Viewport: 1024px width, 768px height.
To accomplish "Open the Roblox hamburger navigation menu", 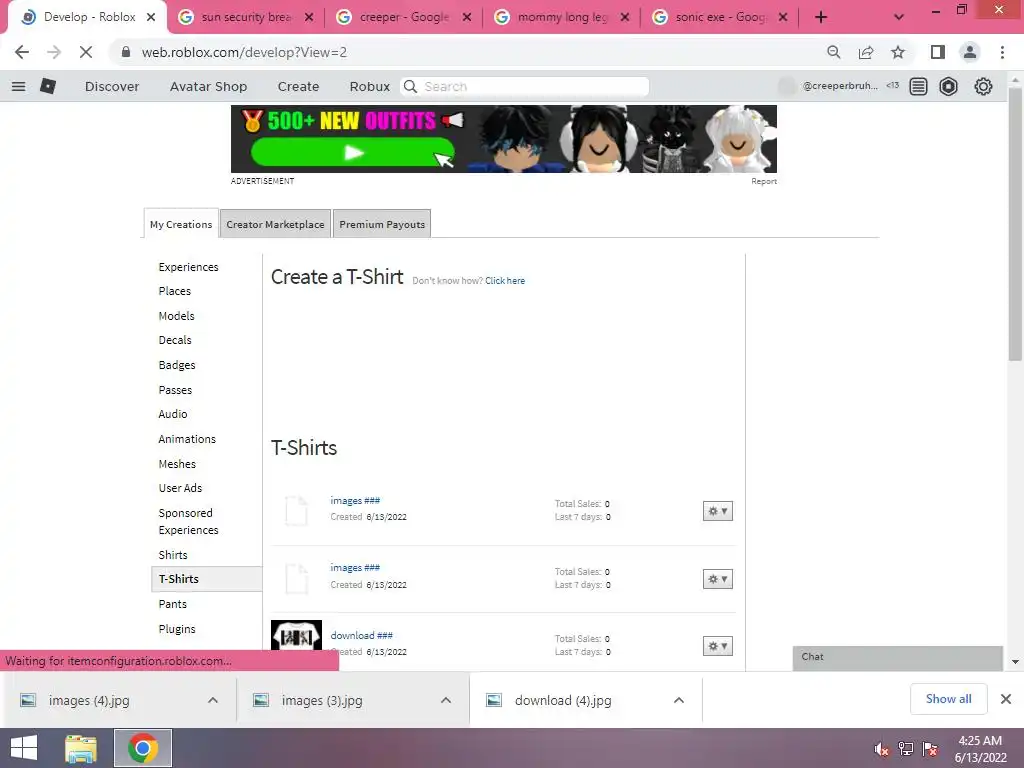I will point(18,86).
